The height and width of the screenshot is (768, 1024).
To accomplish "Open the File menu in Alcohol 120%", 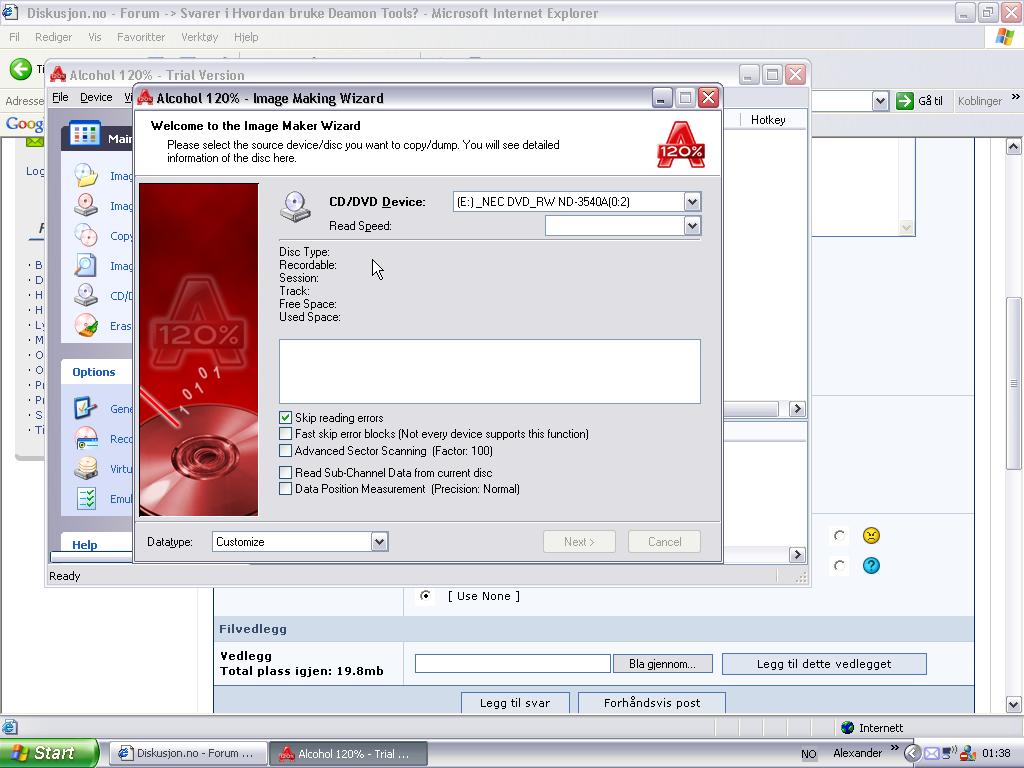I will pos(60,97).
